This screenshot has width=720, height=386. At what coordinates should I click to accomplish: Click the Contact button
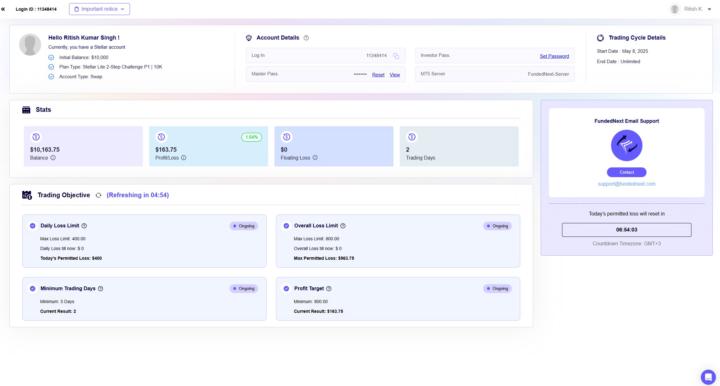pyautogui.click(x=626, y=172)
